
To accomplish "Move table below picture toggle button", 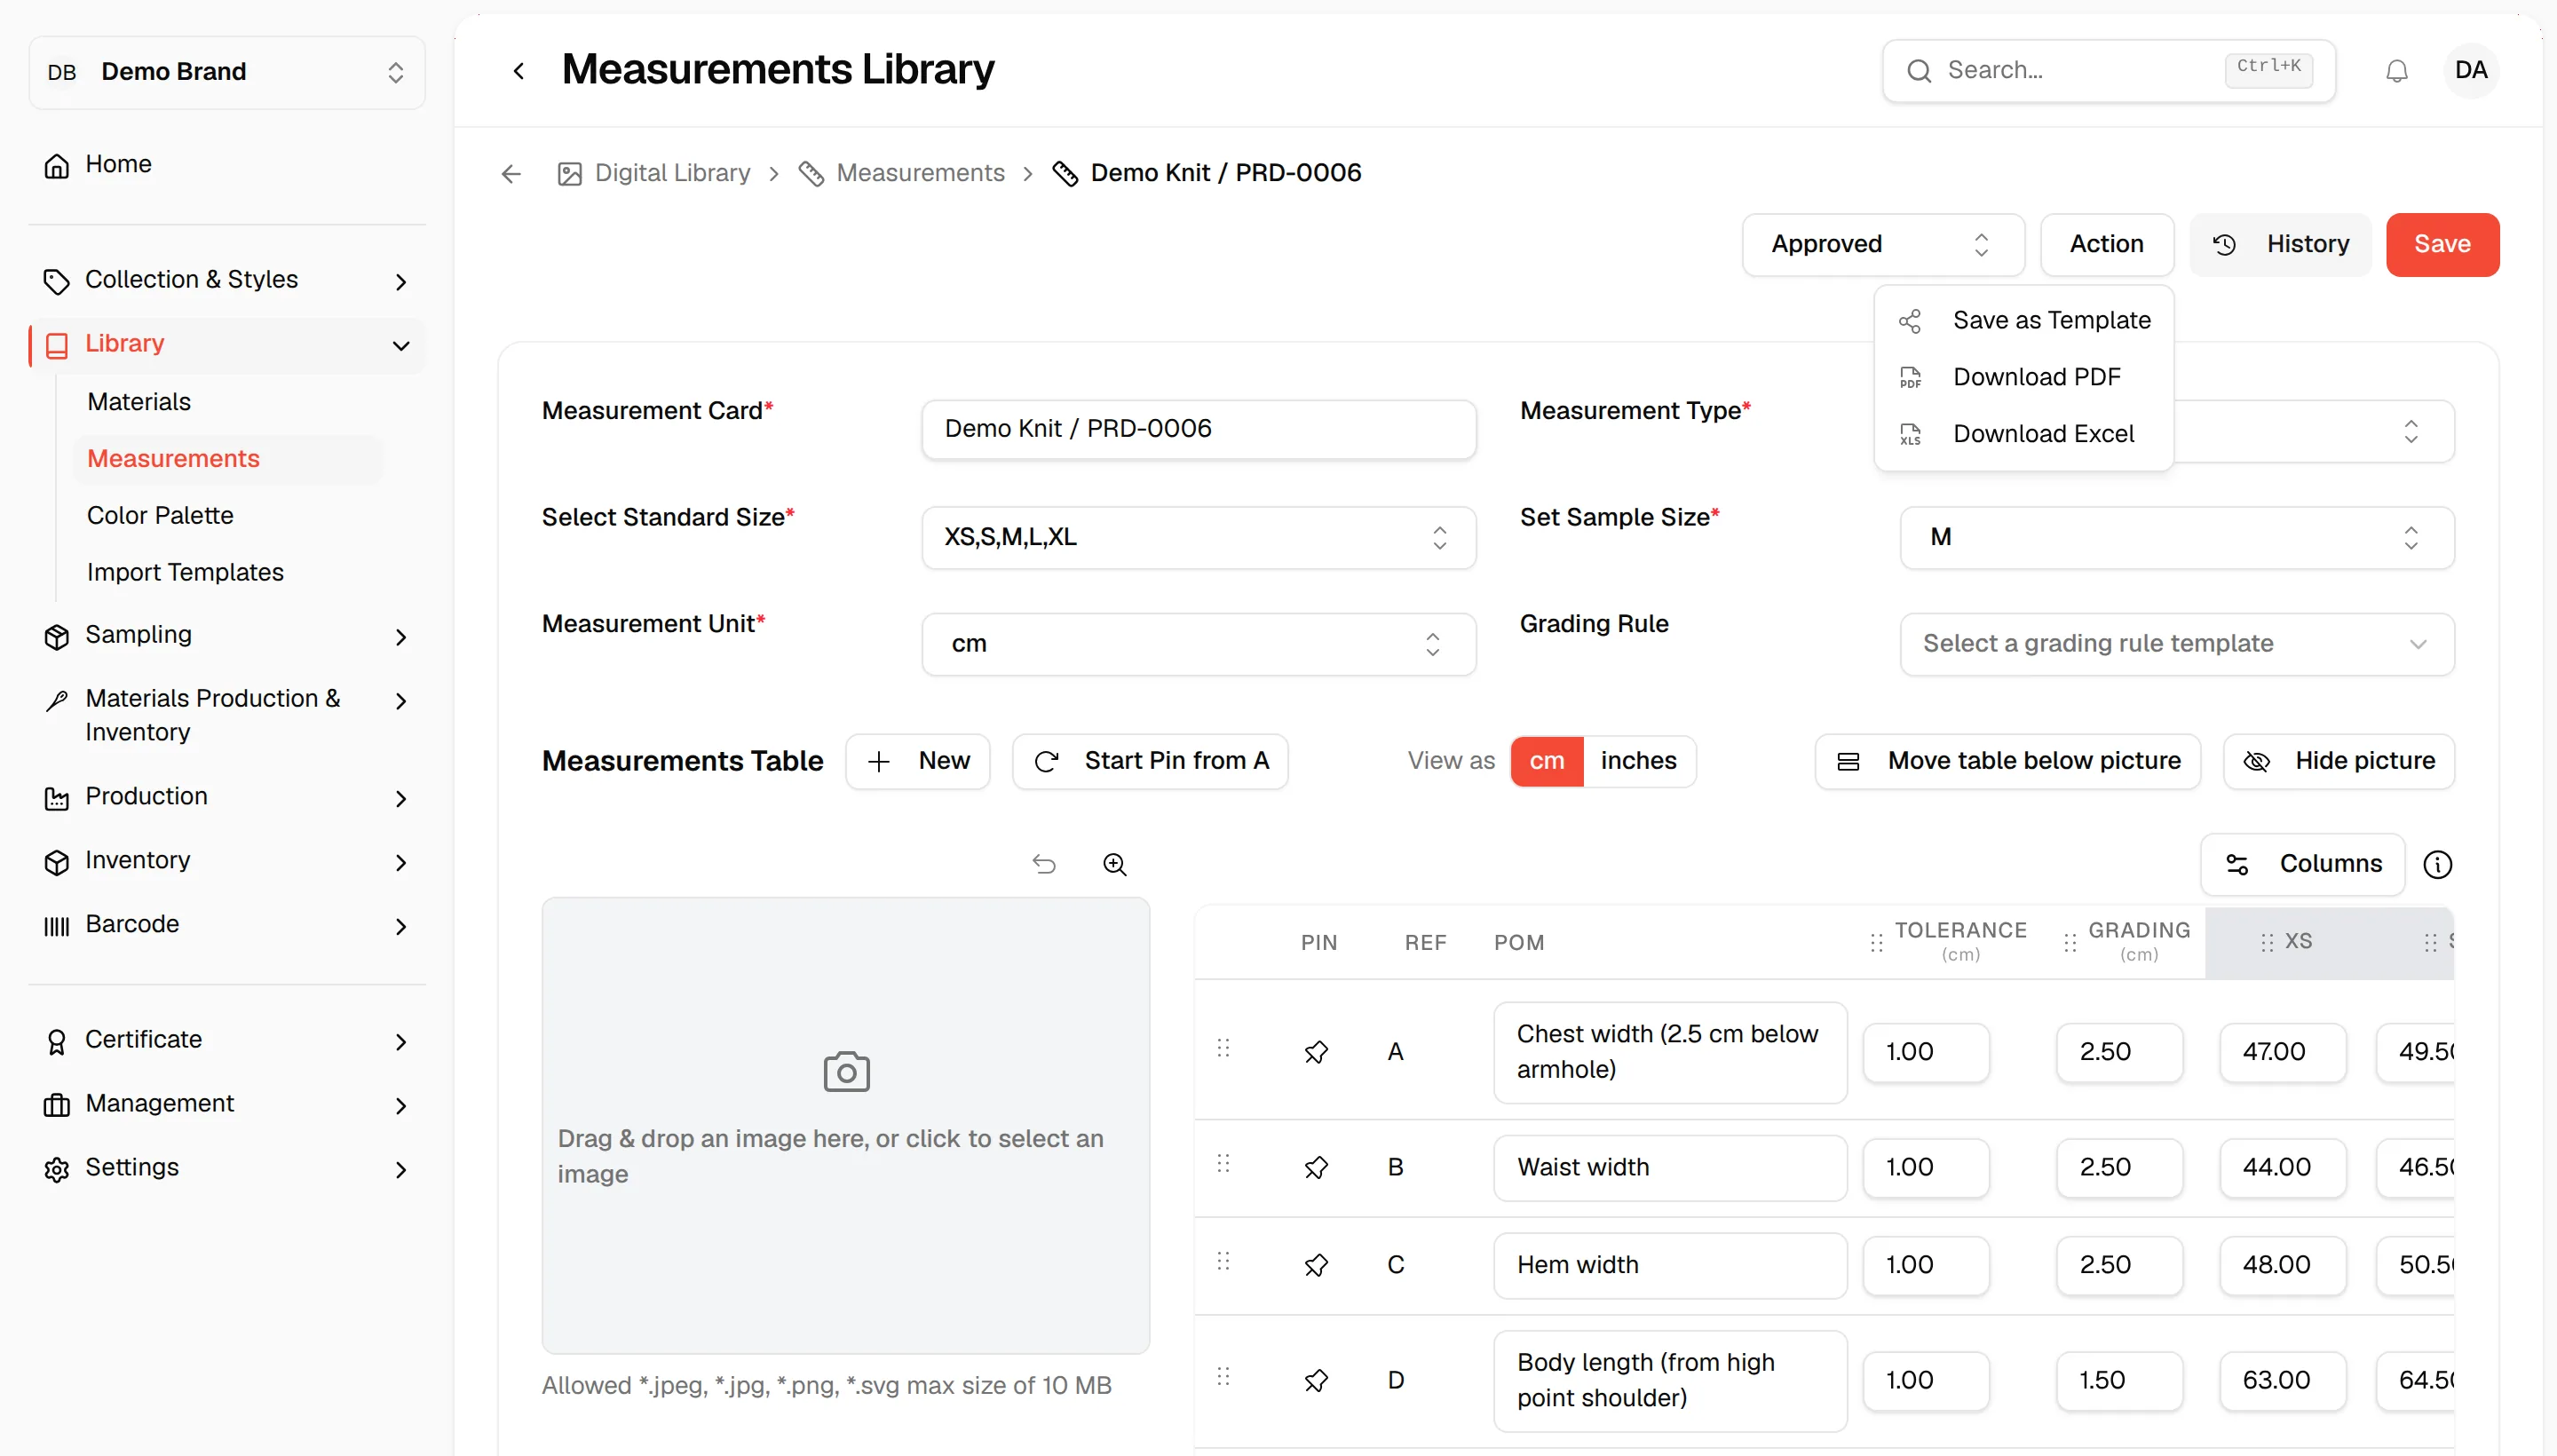I will [x=2007, y=761].
